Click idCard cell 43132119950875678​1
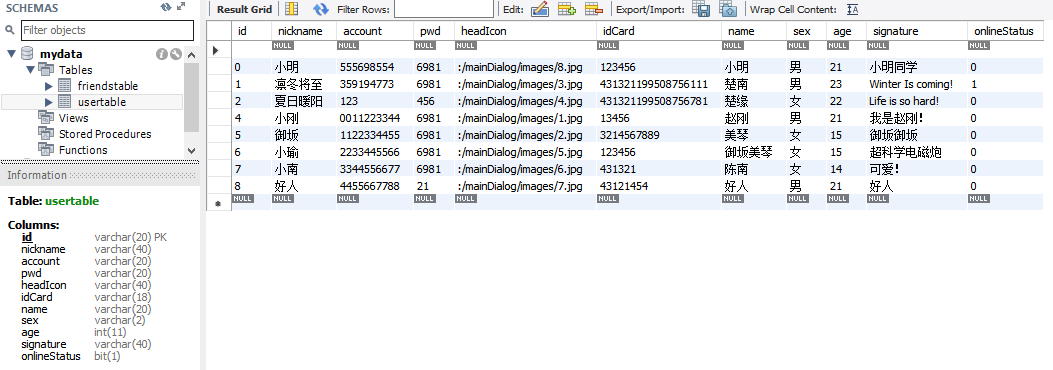 [658, 101]
